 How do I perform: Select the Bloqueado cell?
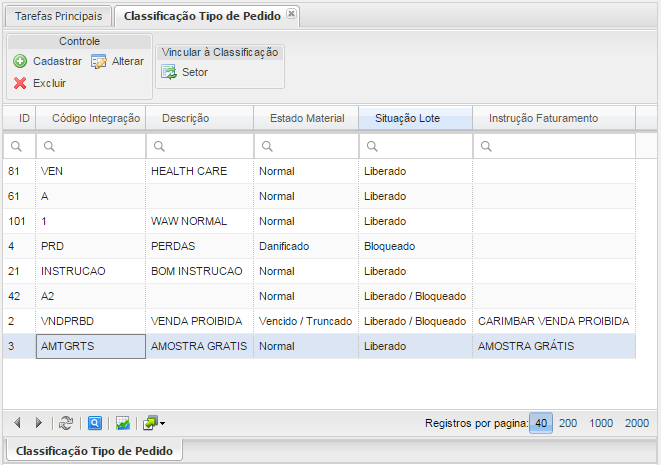[416, 246]
